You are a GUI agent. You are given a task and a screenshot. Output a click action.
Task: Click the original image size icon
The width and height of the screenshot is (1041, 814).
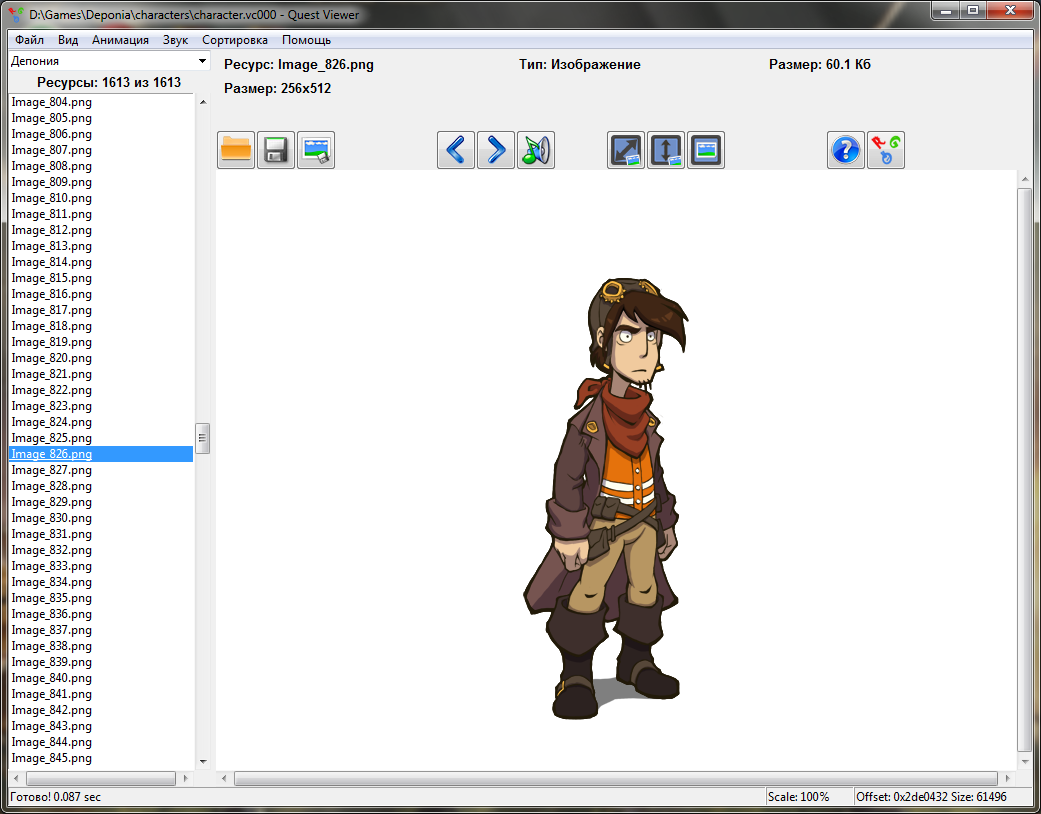click(706, 150)
